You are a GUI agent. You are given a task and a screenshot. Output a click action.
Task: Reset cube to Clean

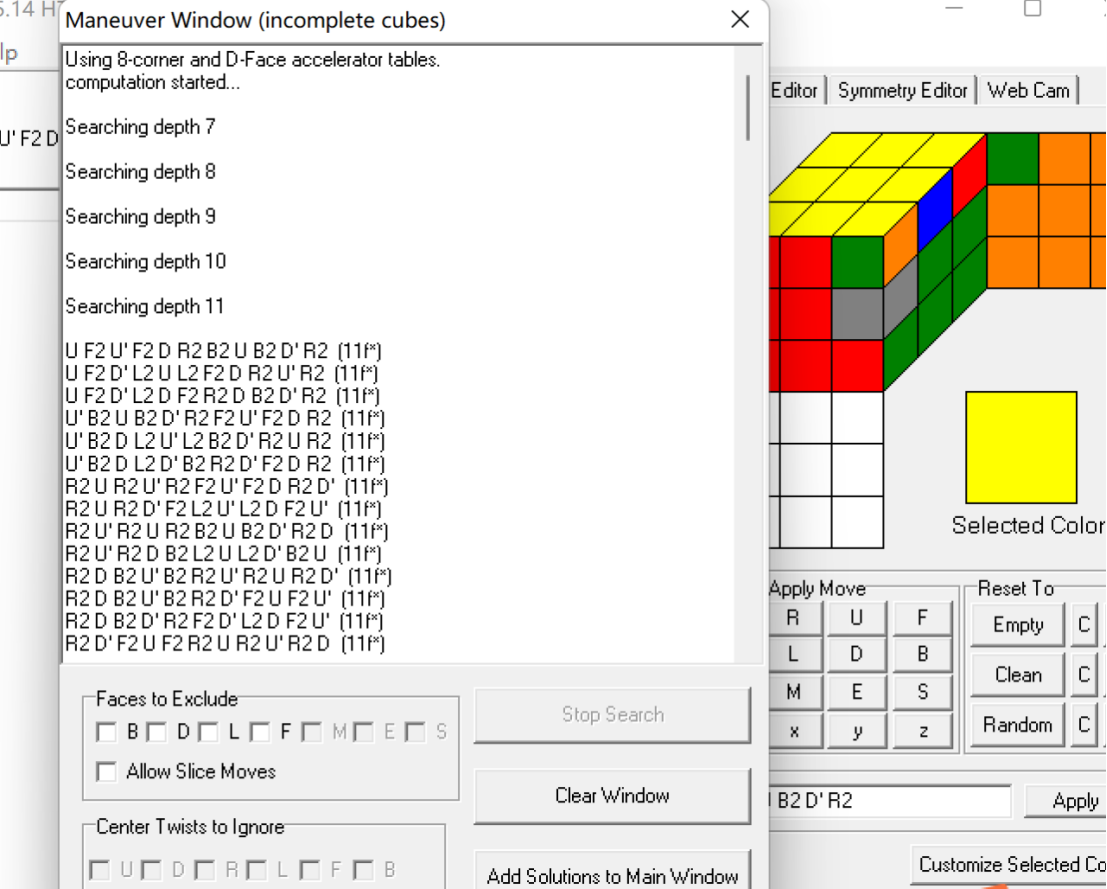1017,675
